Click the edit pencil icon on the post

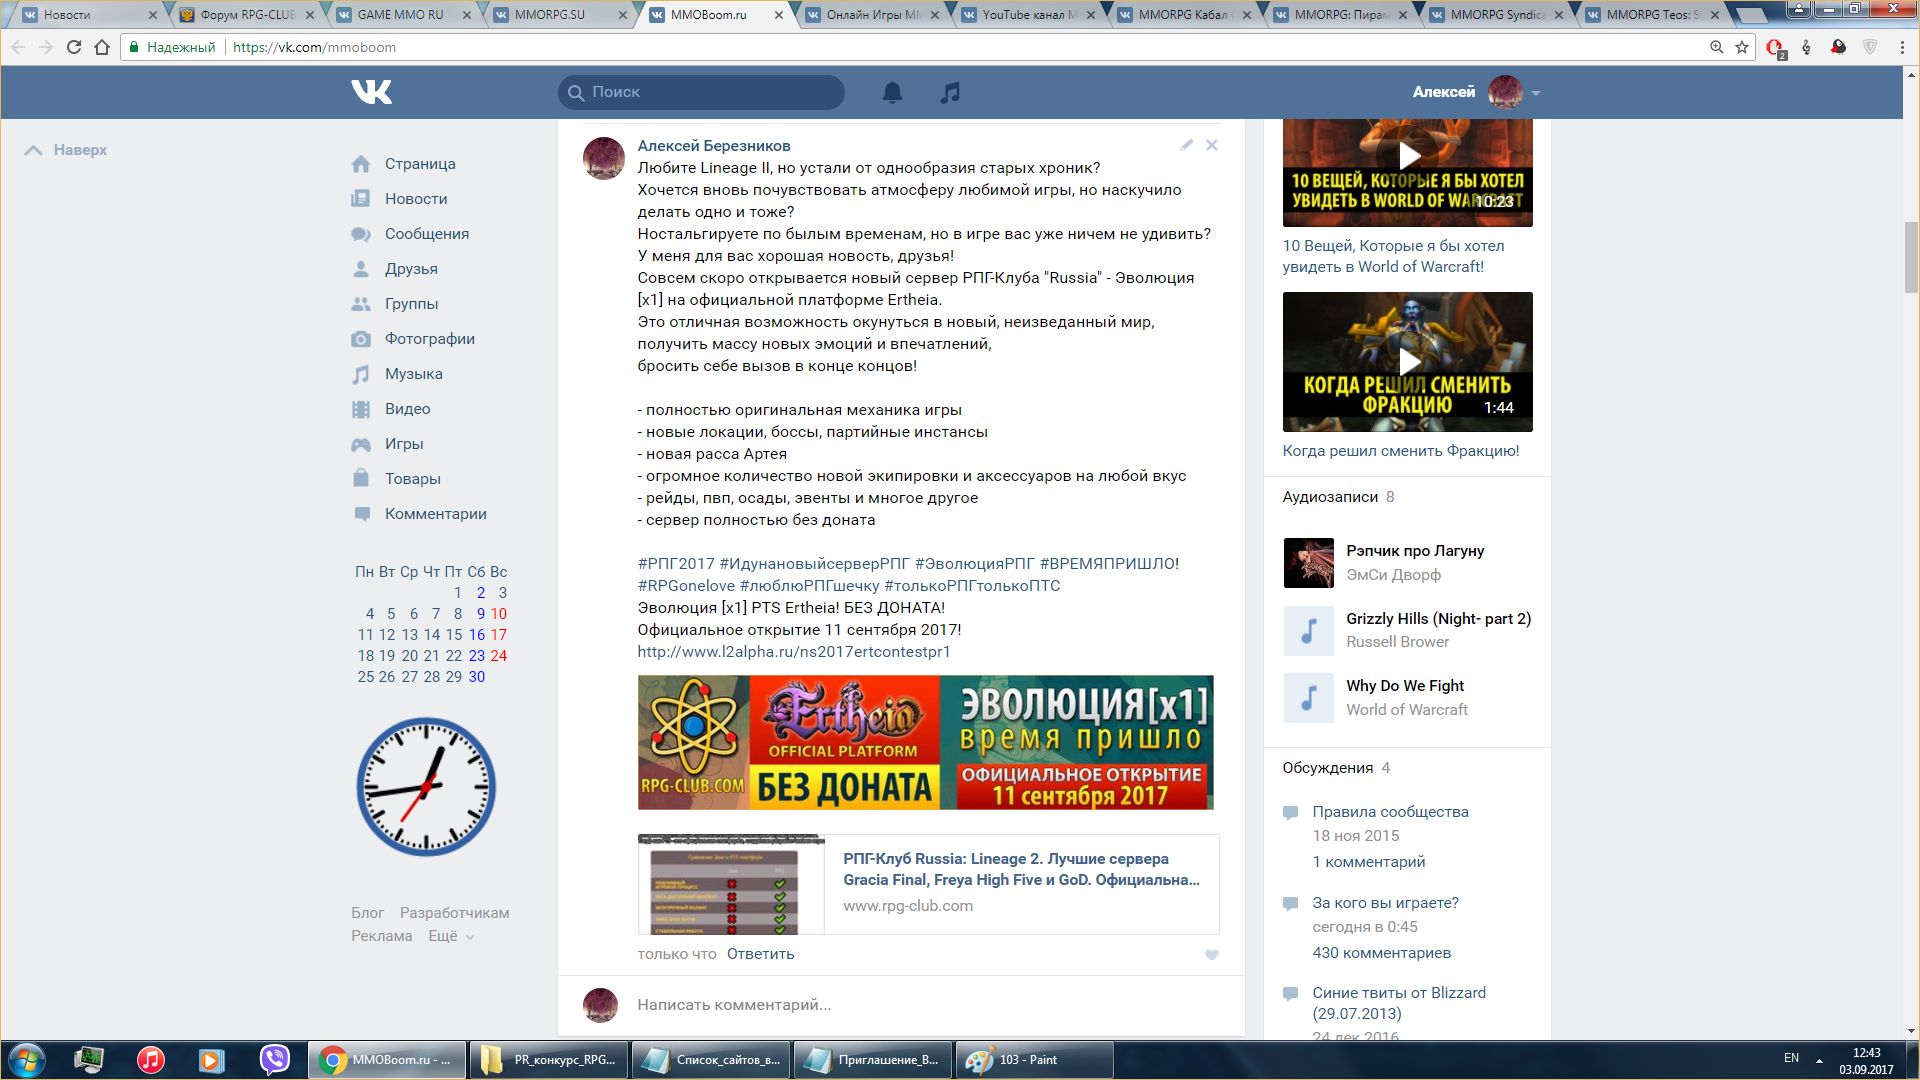[1186, 145]
